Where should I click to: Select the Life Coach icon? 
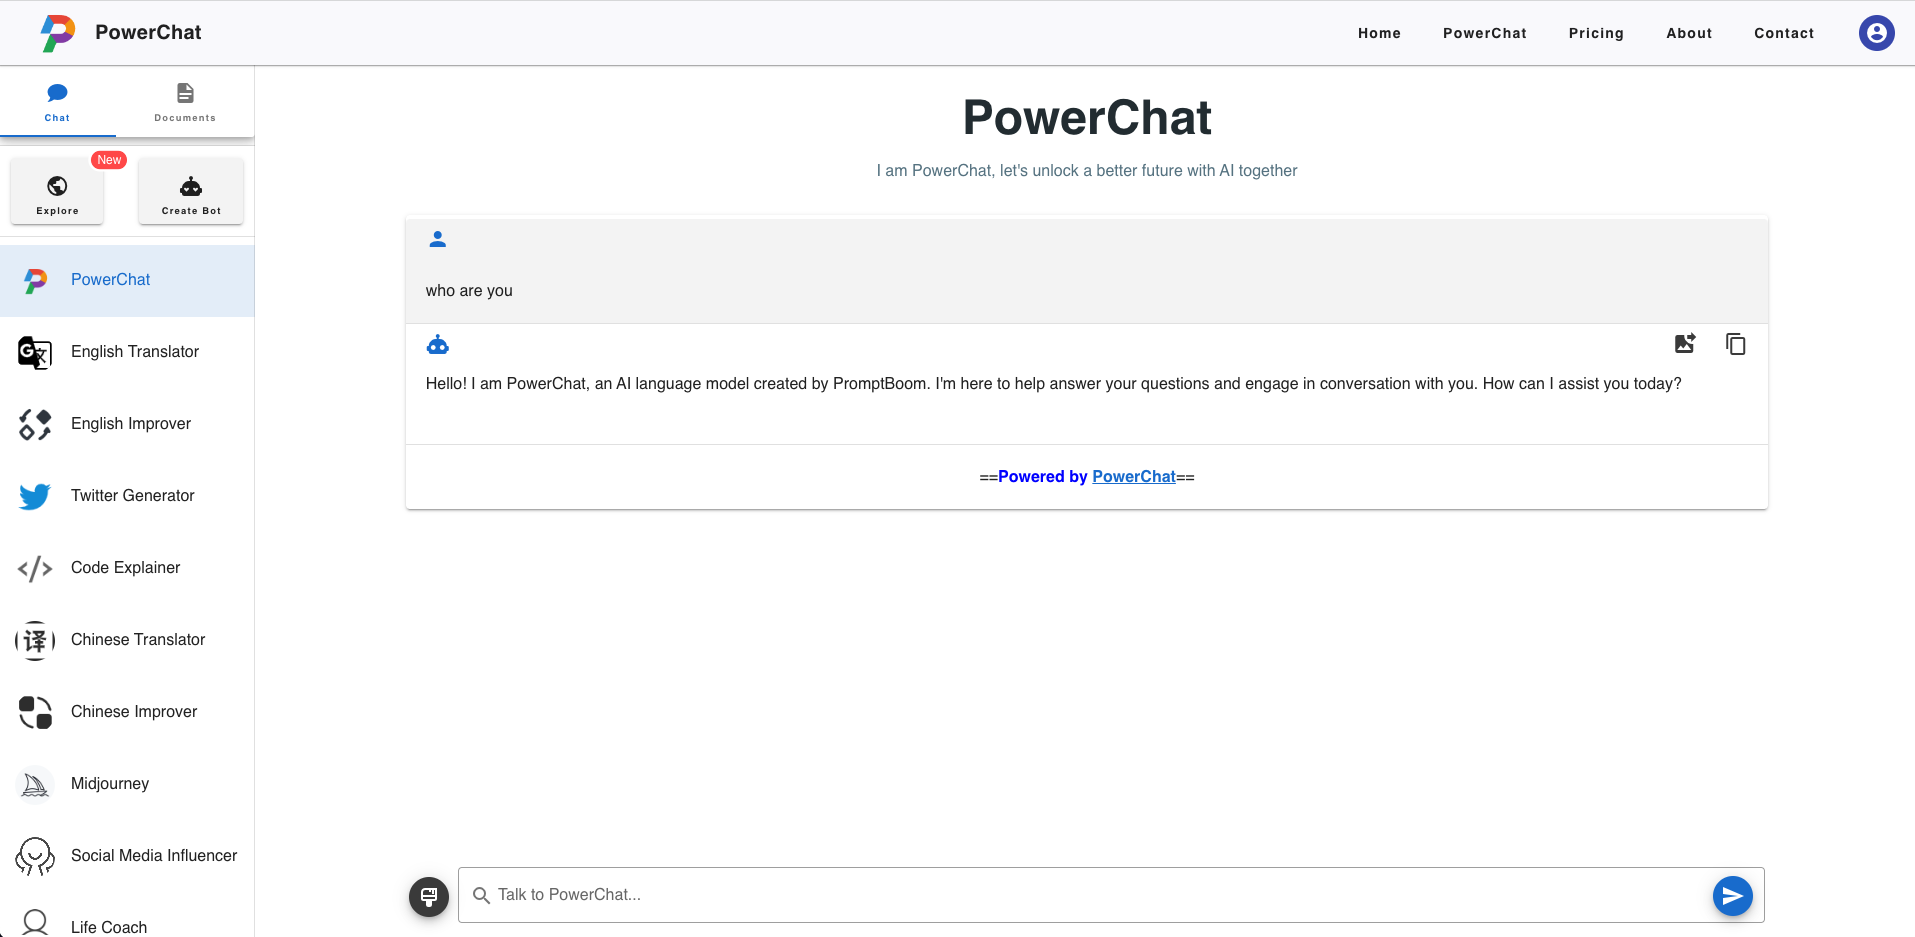pos(35,923)
